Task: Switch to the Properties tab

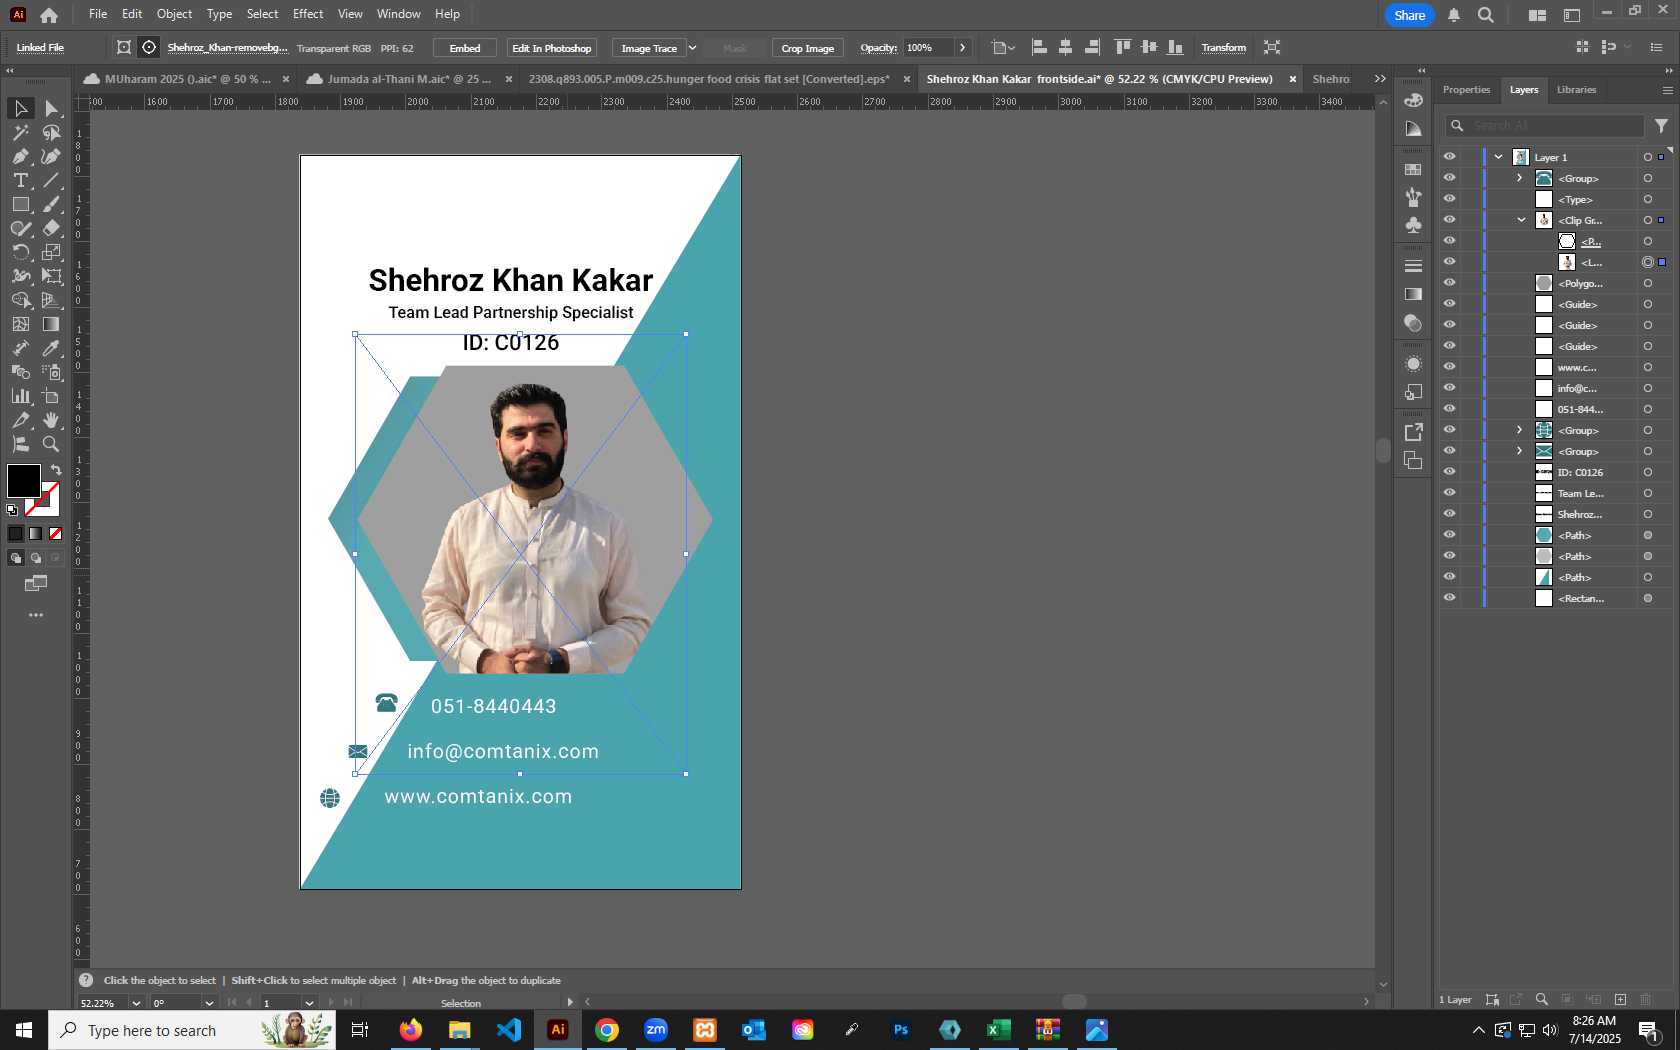Action: pyautogui.click(x=1466, y=90)
